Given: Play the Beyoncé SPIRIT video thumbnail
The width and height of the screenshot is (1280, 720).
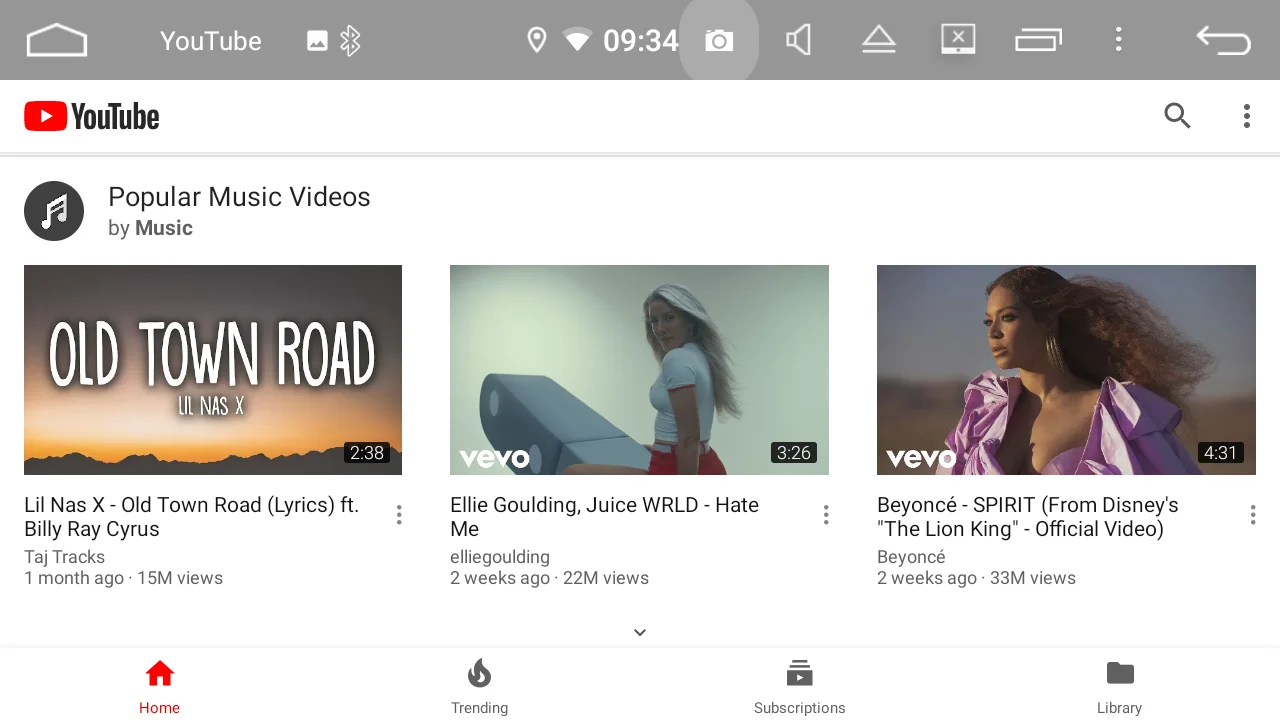Looking at the screenshot, I should (1066, 369).
